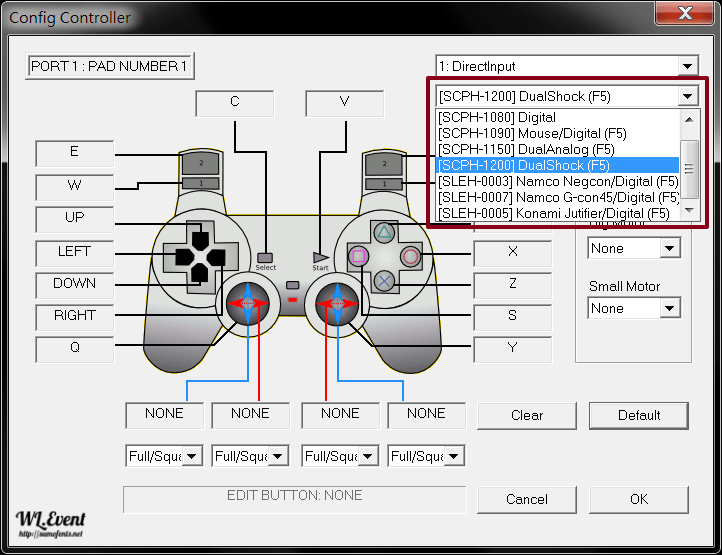
Task: Click the dropdown list scrollbar thumb
Action: pyautogui.click(x=689, y=169)
